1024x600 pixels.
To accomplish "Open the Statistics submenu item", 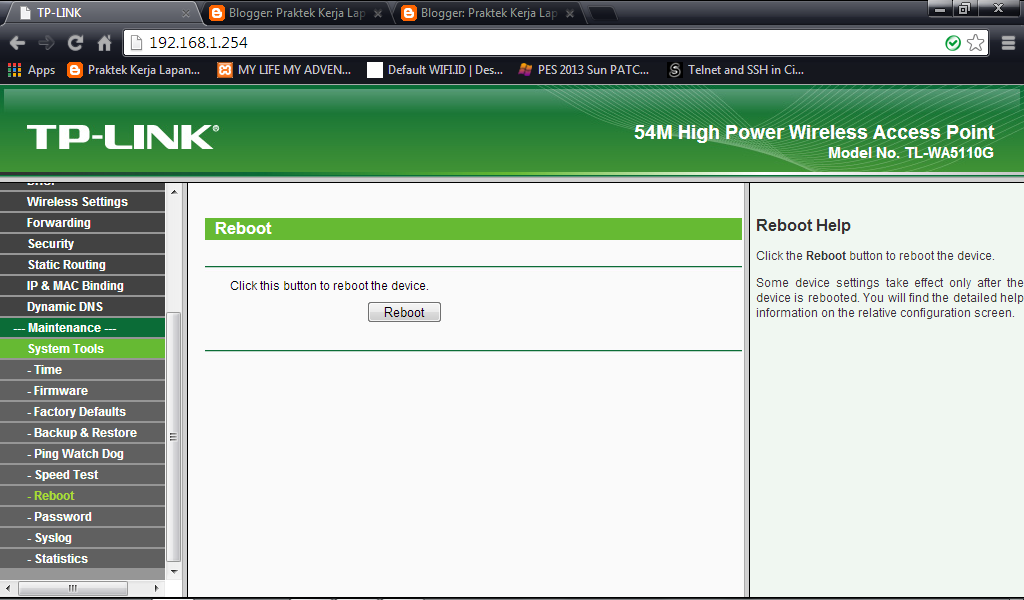I will [82, 558].
